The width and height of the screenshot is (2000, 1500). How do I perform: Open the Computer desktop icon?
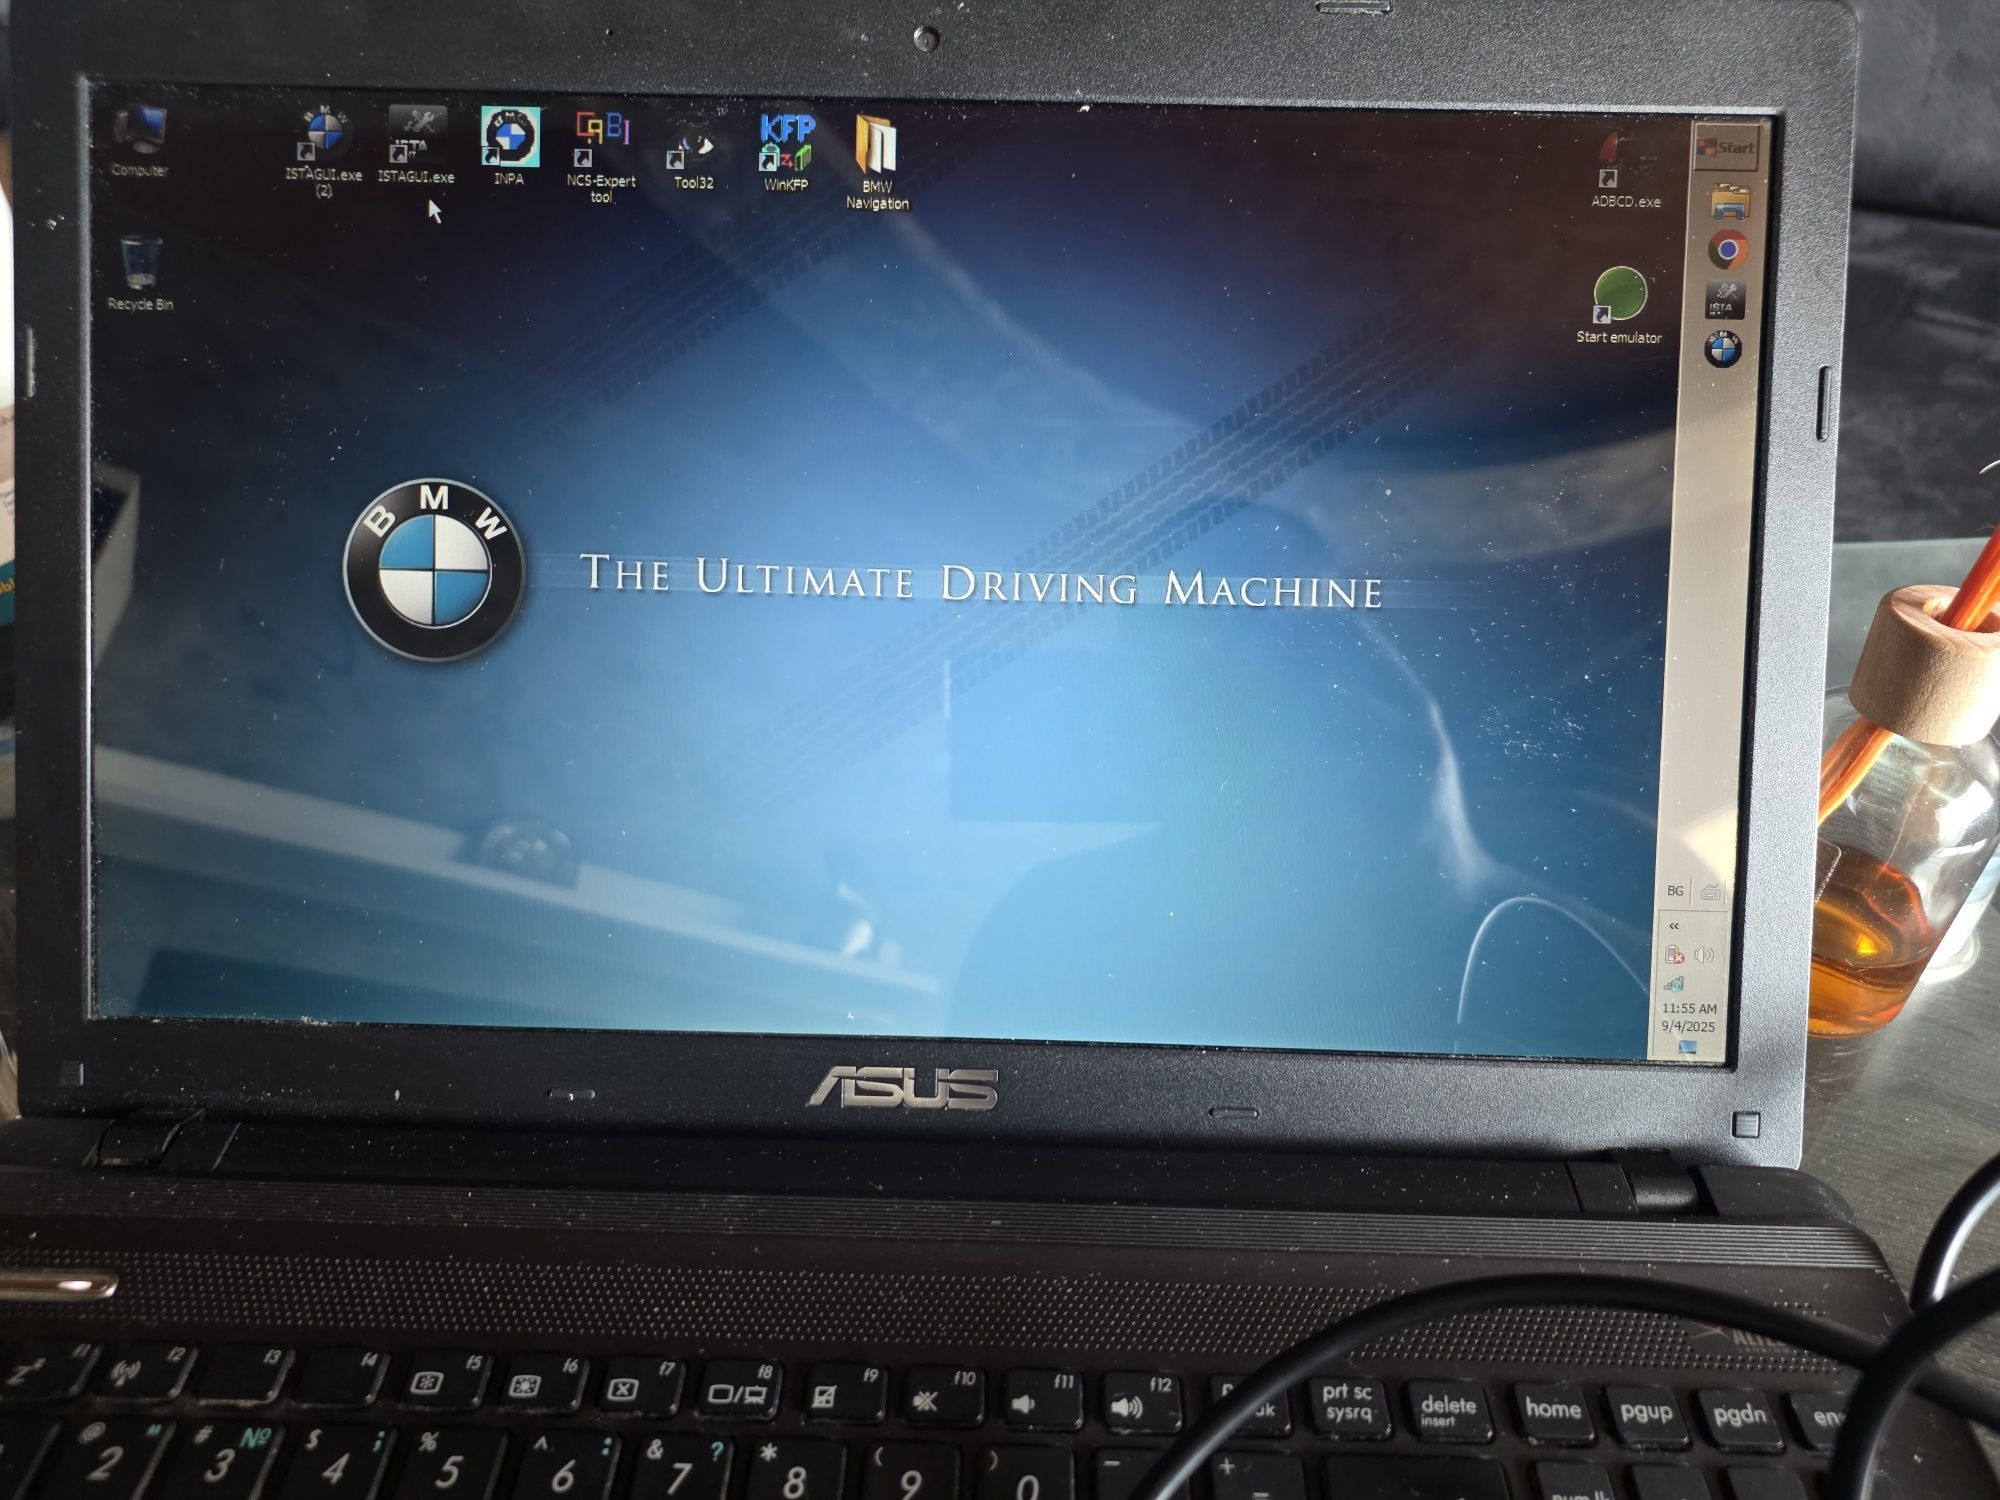pyautogui.click(x=139, y=141)
